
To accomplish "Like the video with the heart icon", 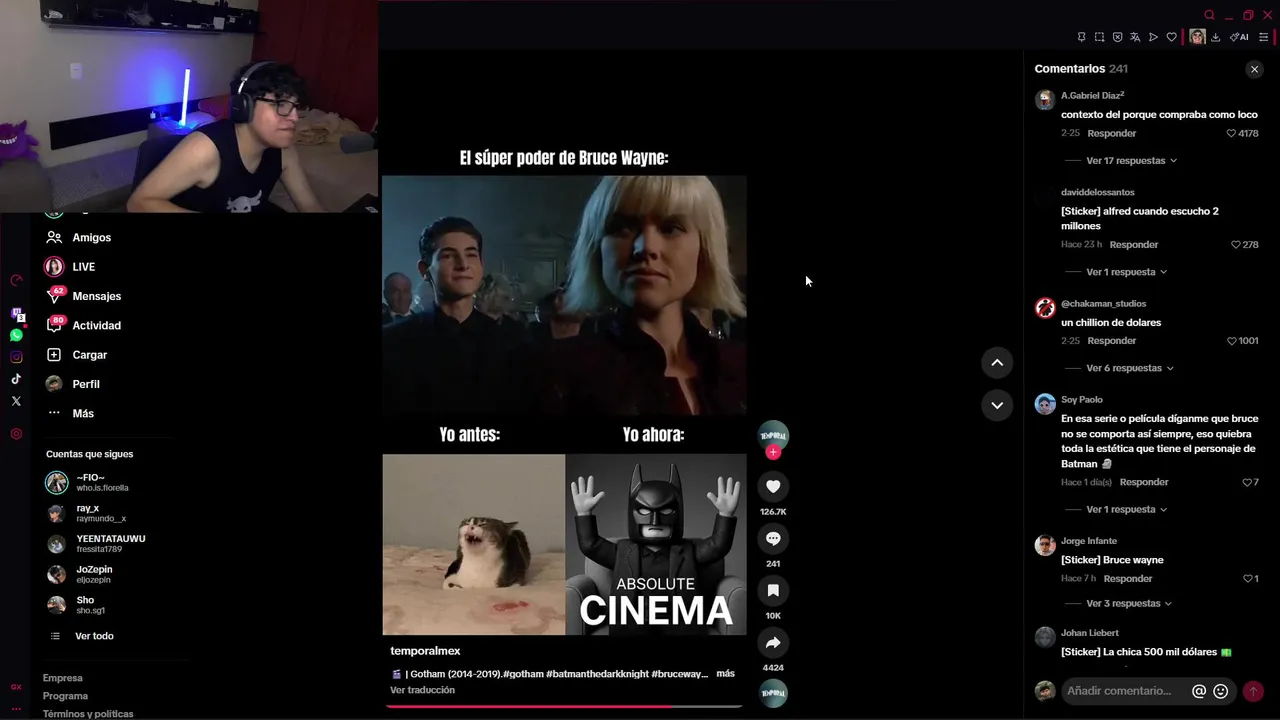I will (773, 486).
